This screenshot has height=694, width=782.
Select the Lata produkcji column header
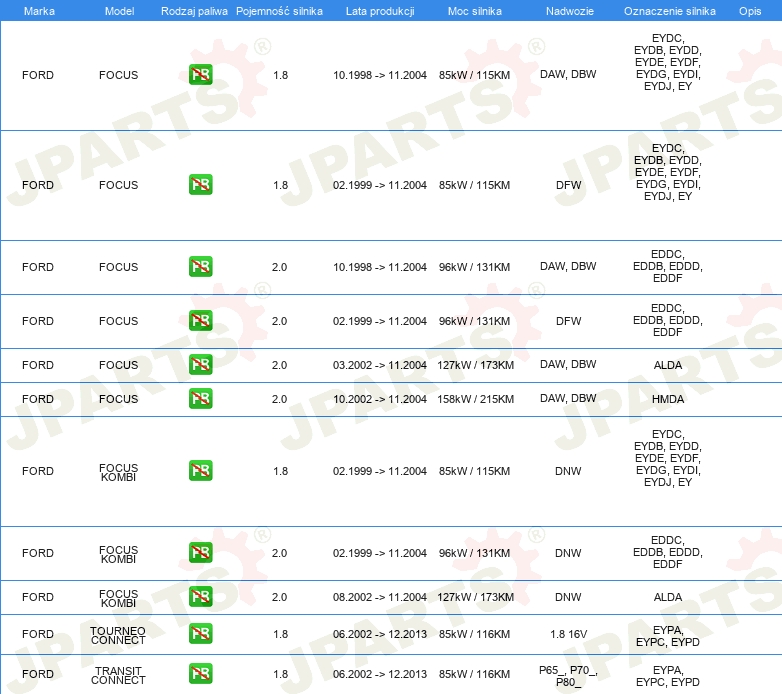pyautogui.click(x=380, y=11)
